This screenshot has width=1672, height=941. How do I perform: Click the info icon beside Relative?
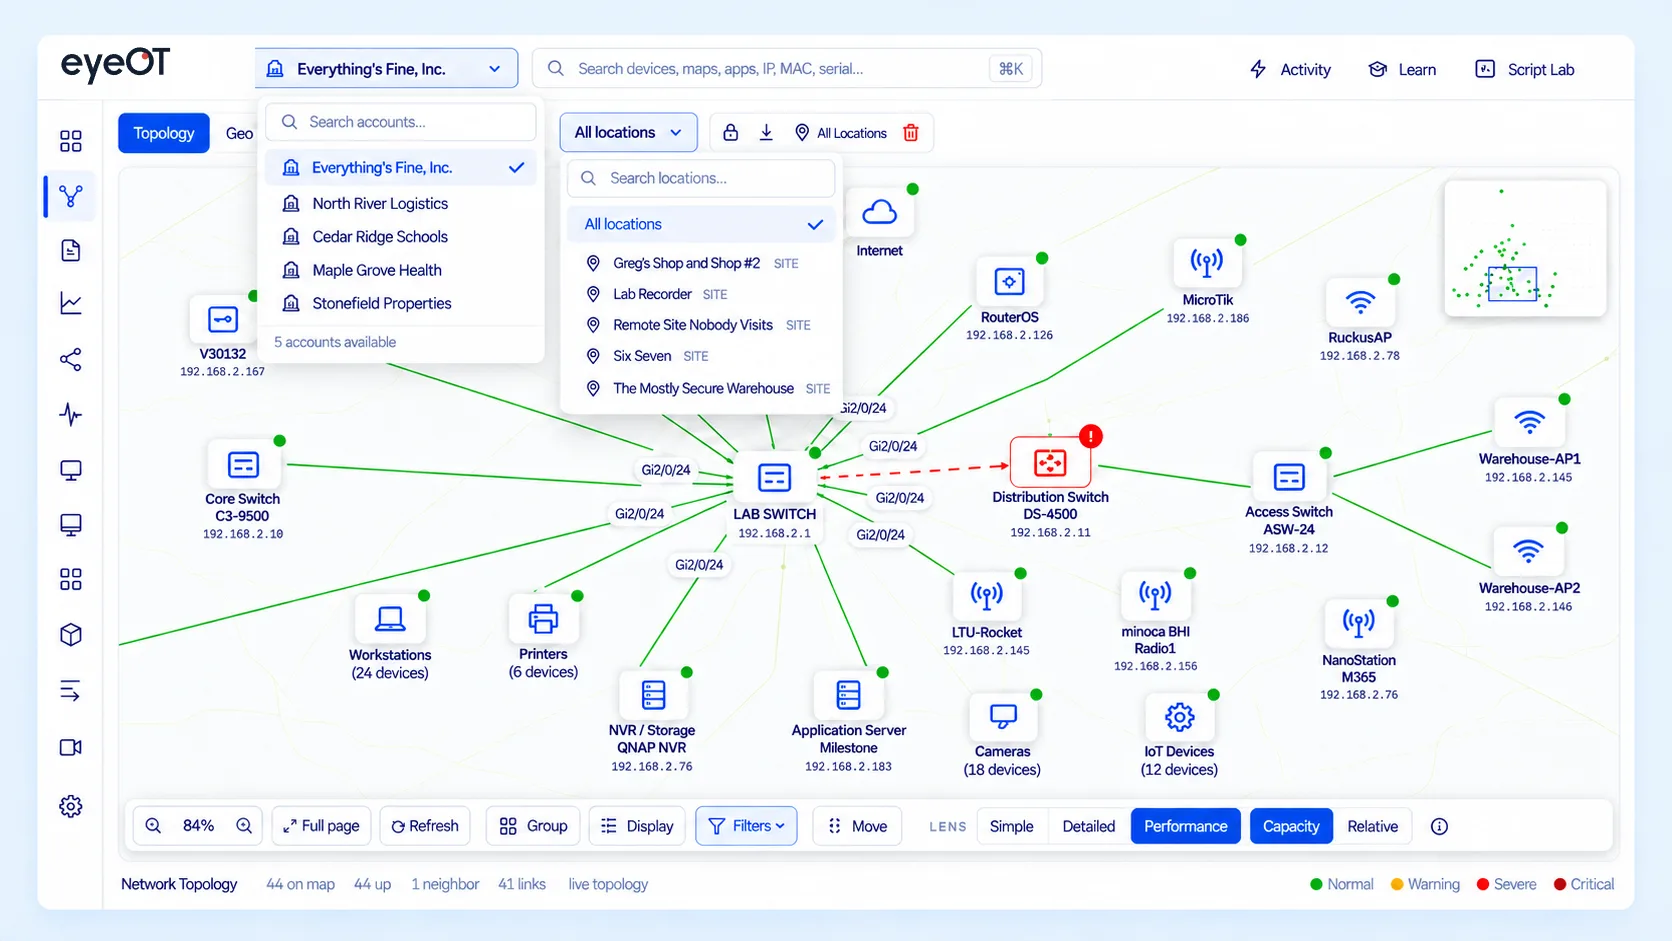(1439, 826)
